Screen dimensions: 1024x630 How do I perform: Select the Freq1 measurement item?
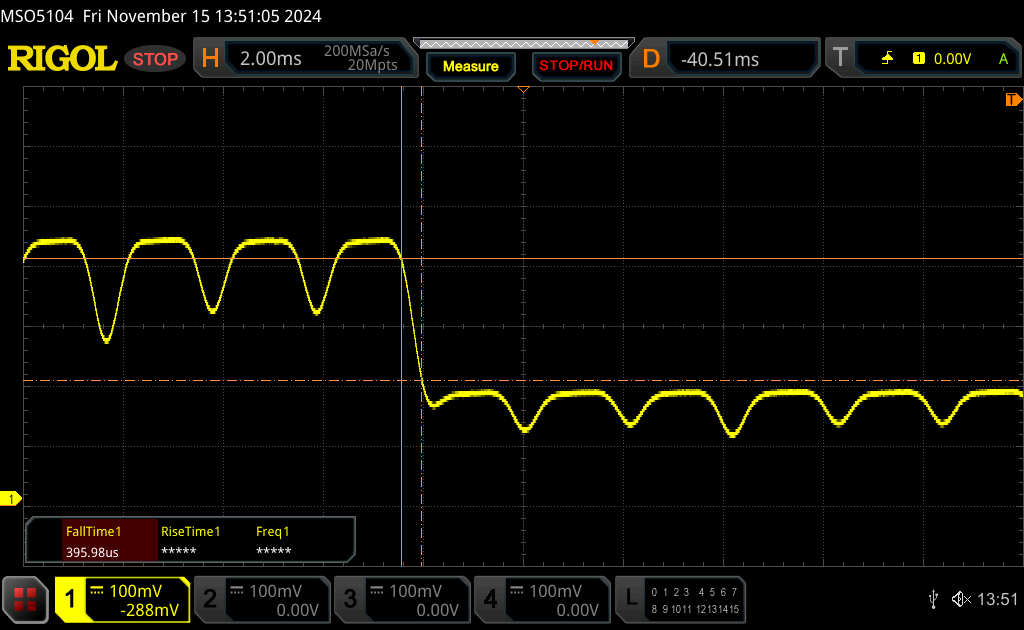coord(273,541)
